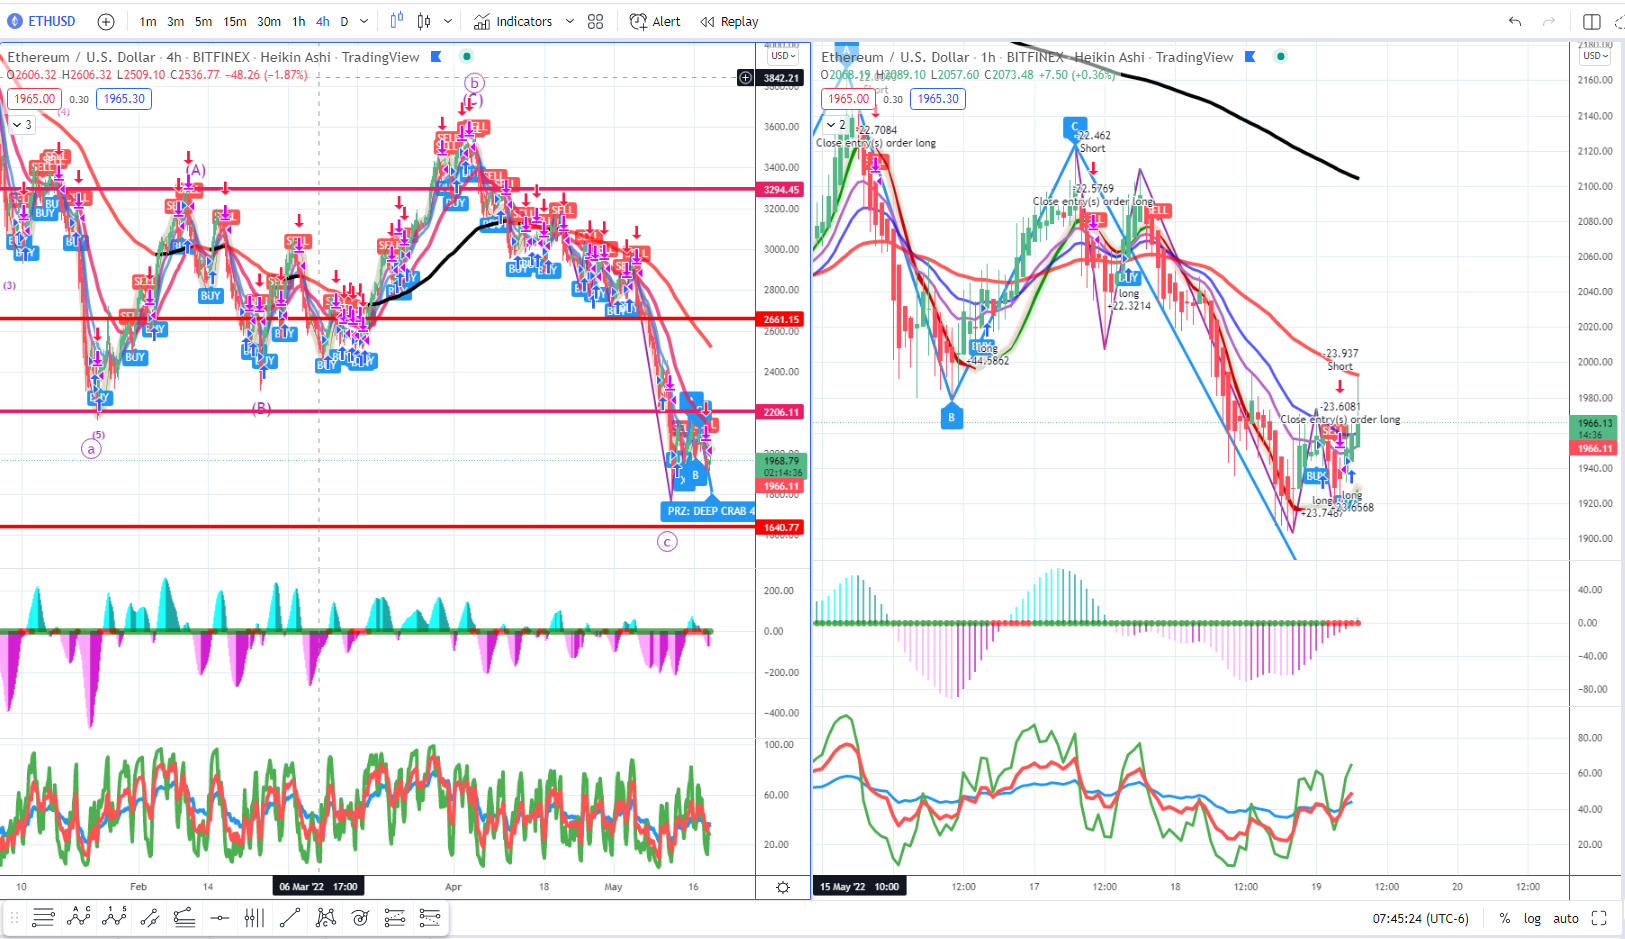This screenshot has width=1625, height=939.
Task: Expand the time interval dropdown arrow
Action: coord(364,21)
